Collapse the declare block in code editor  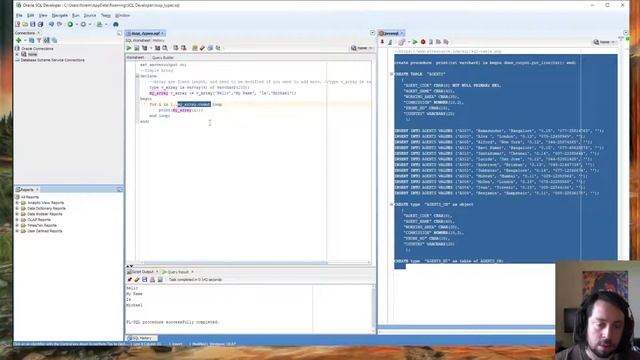pyautogui.click(x=138, y=76)
